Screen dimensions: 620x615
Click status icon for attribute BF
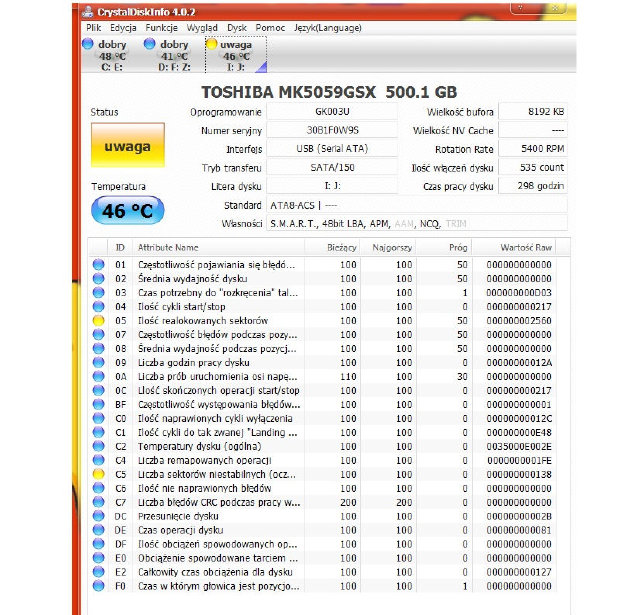[98, 404]
